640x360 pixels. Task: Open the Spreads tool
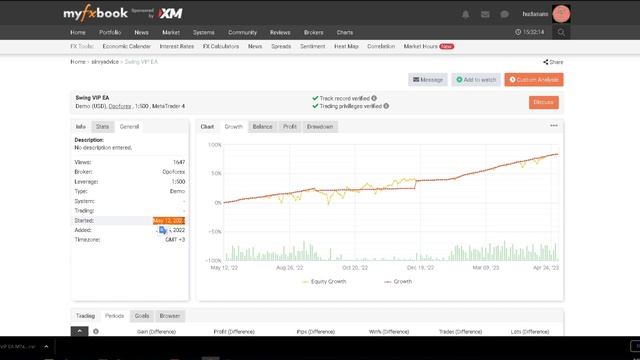(x=281, y=47)
